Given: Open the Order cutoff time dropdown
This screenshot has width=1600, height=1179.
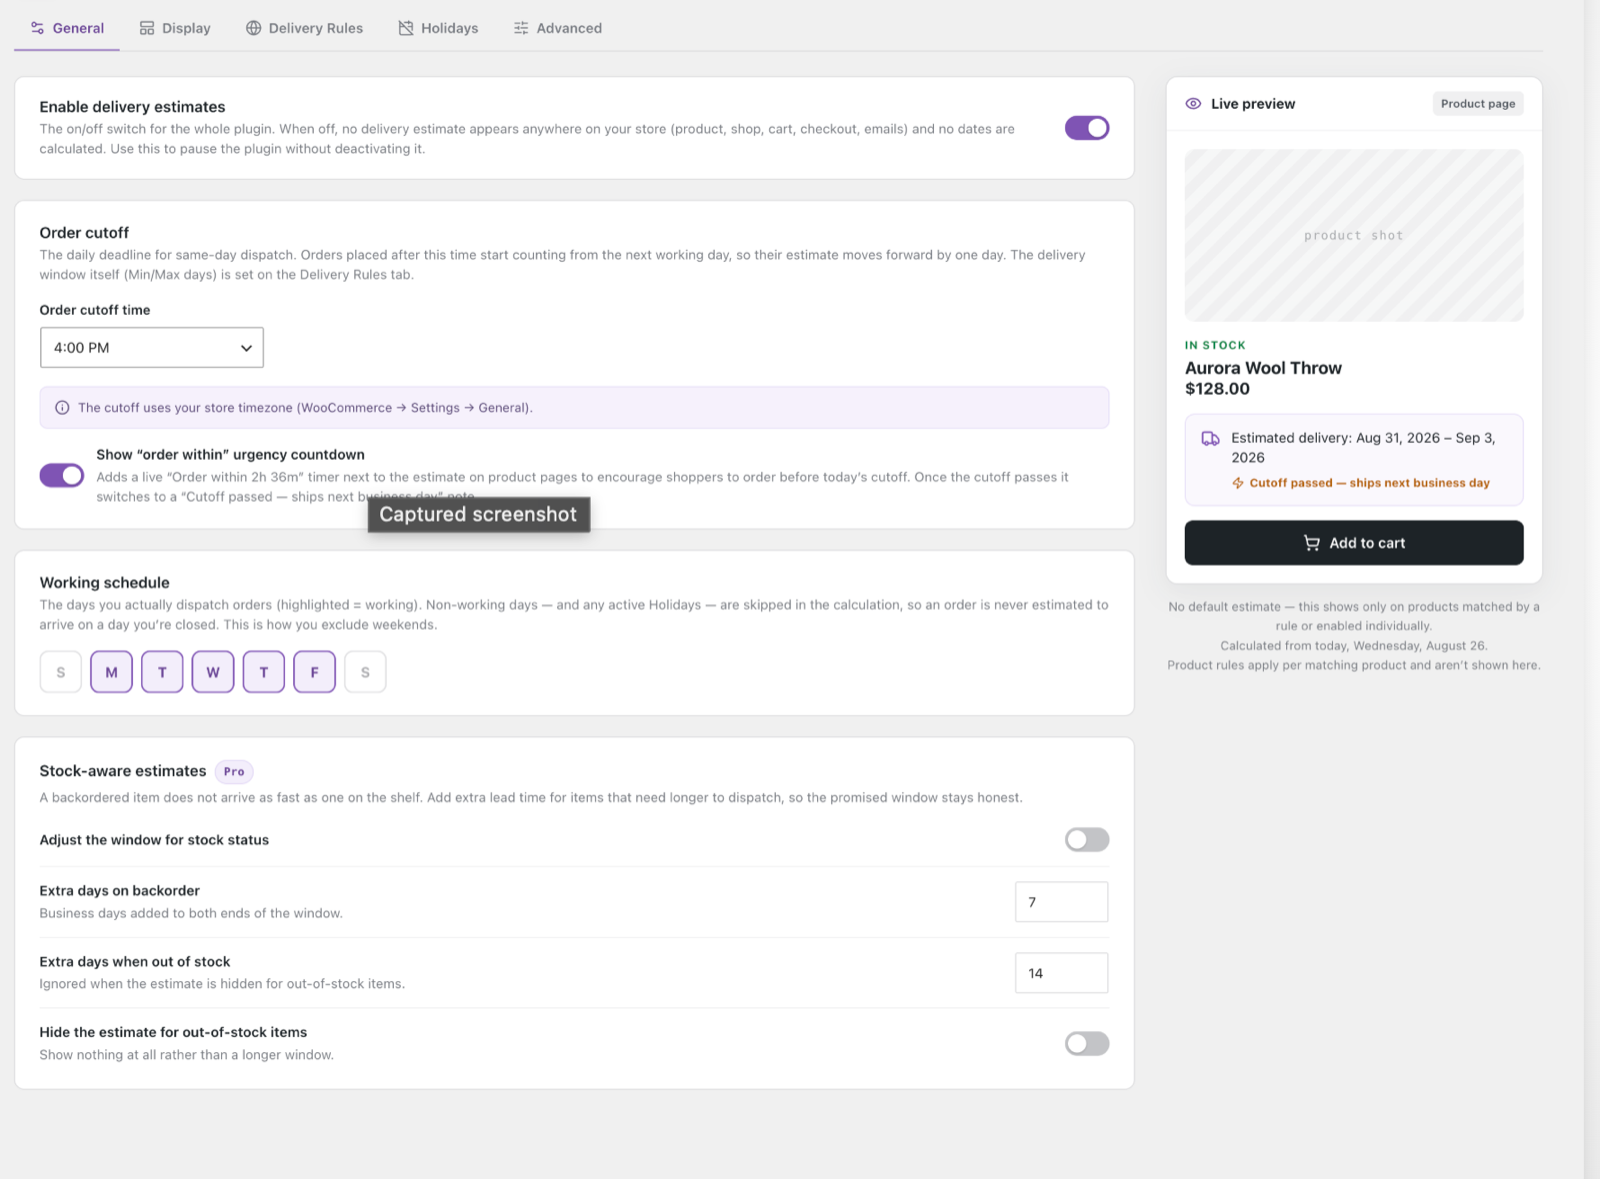Looking at the screenshot, I should point(152,348).
